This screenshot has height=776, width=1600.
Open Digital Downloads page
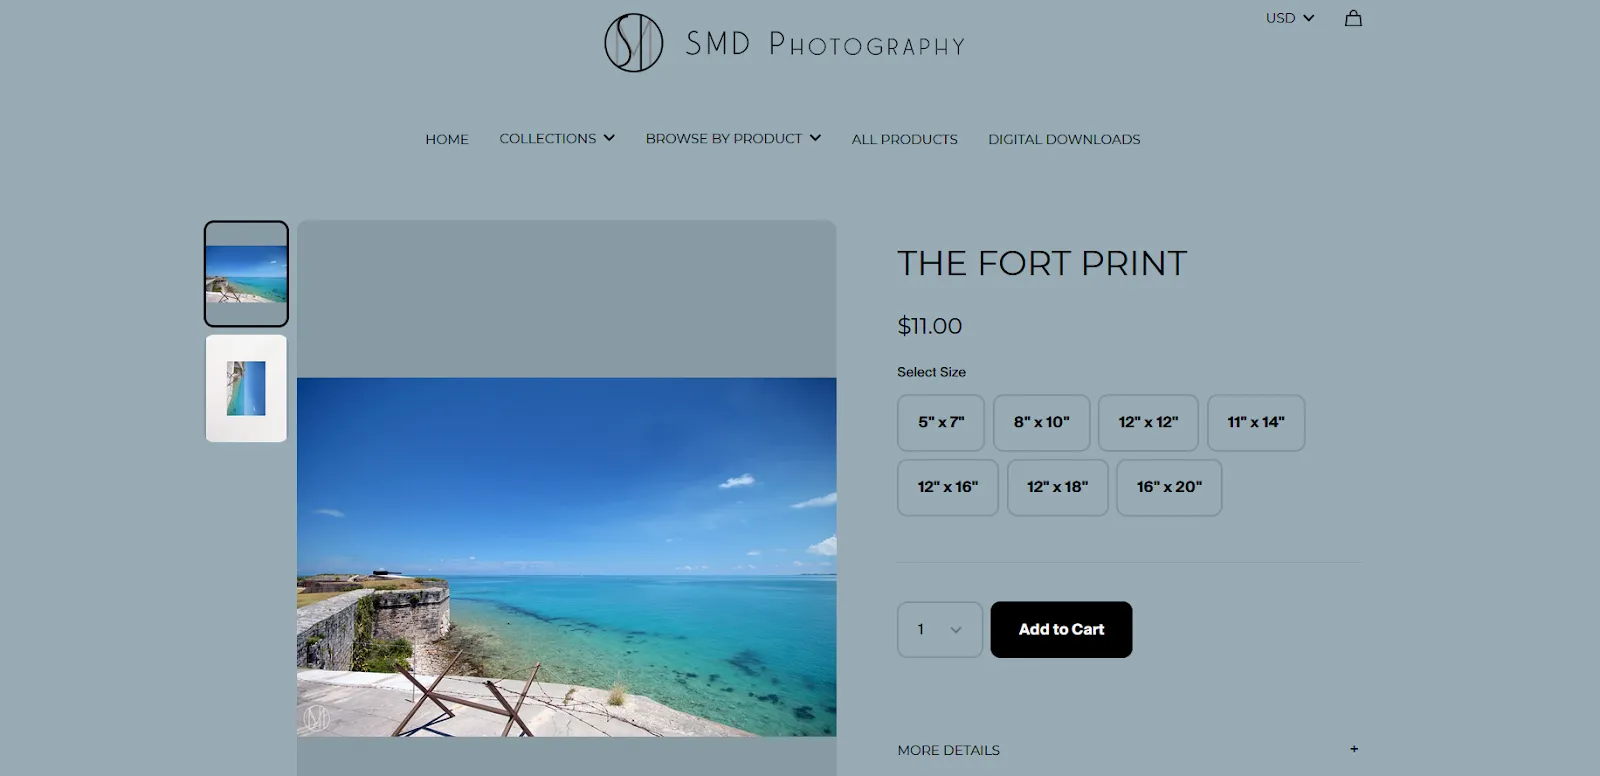(x=1064, y=139)
